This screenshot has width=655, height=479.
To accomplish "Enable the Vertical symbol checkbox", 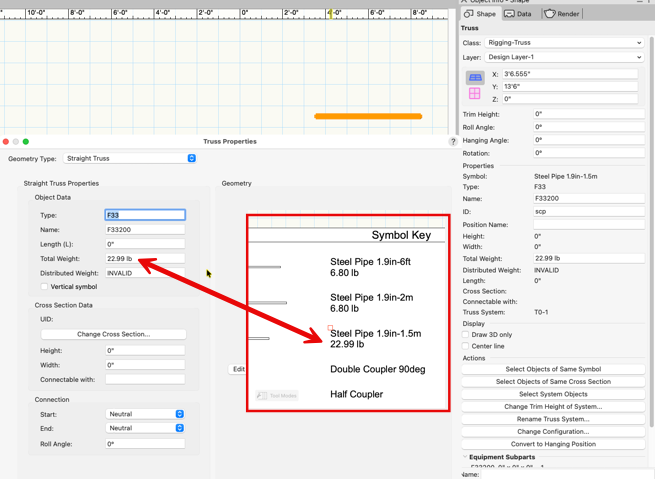I will point(44,287).
